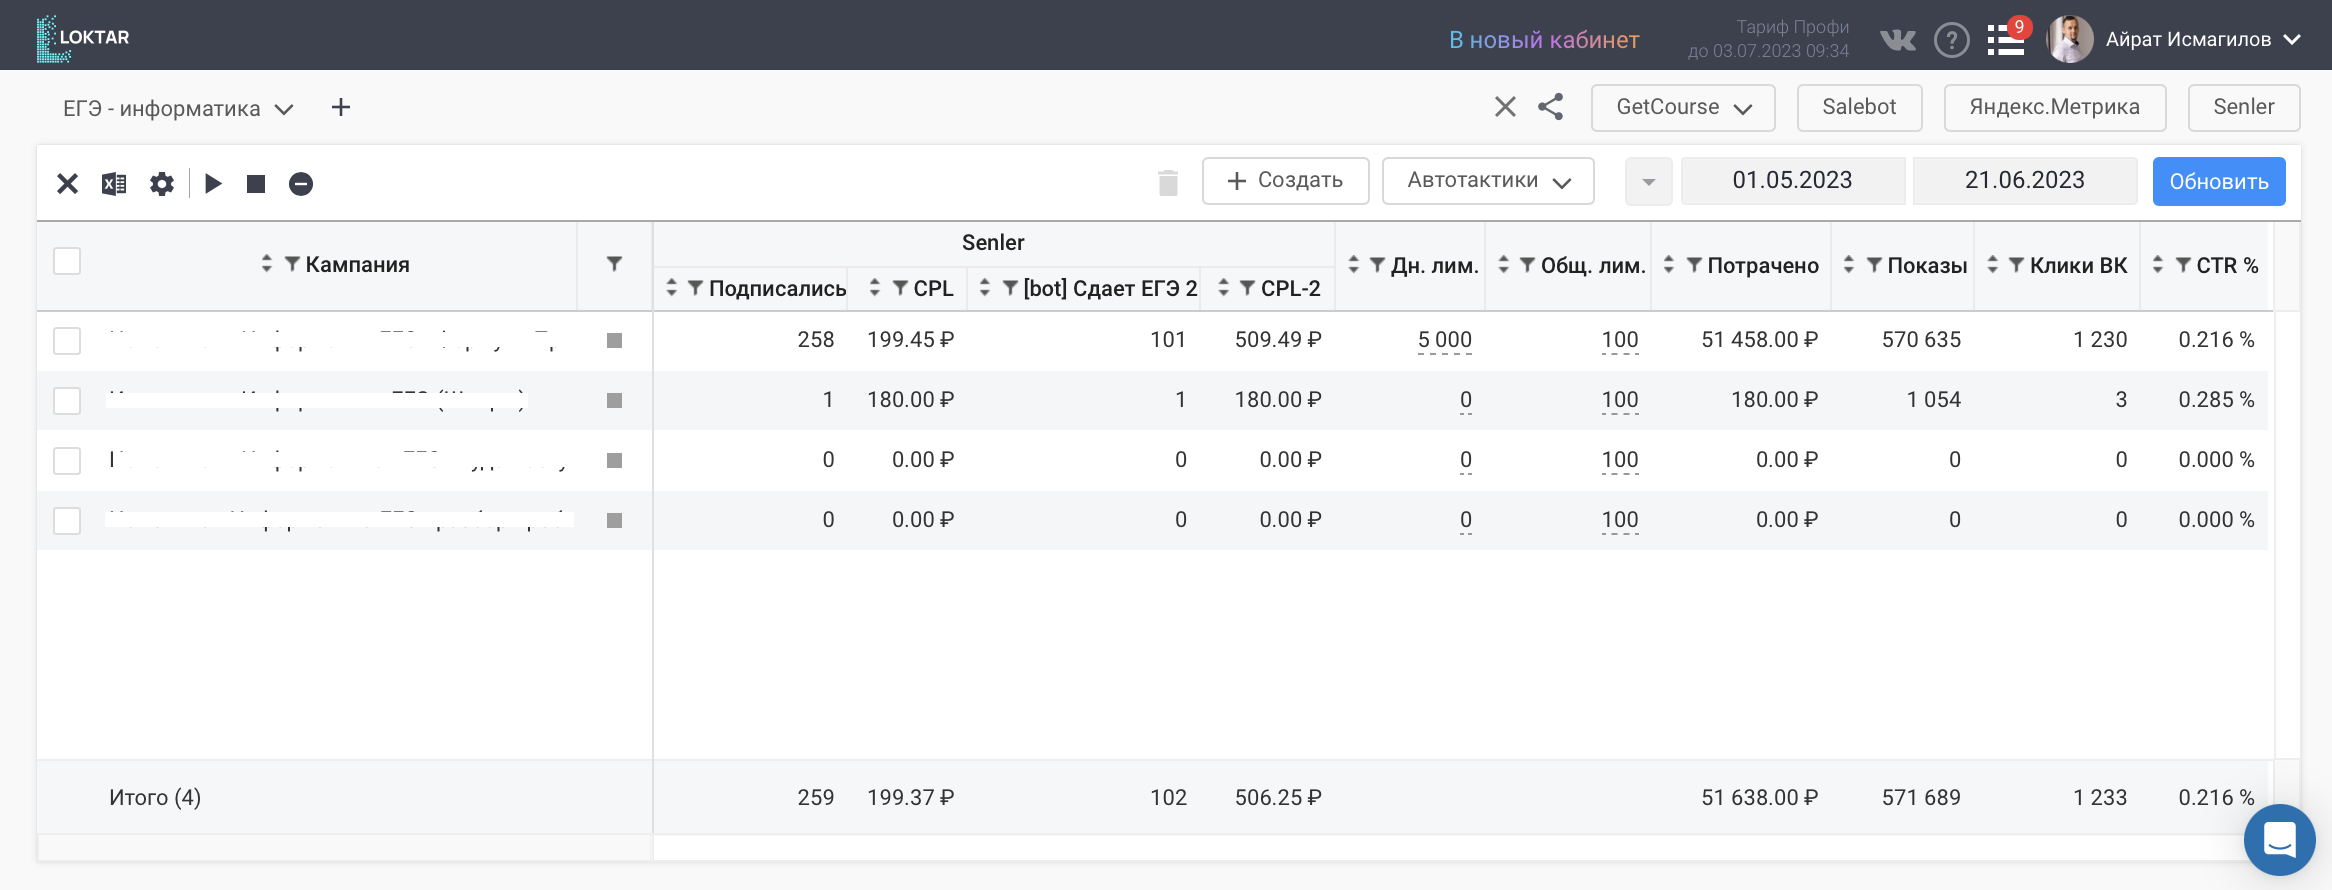
Task: Open the Яндекс.Метрика integration tab
Action: [x=2055, y=108]
